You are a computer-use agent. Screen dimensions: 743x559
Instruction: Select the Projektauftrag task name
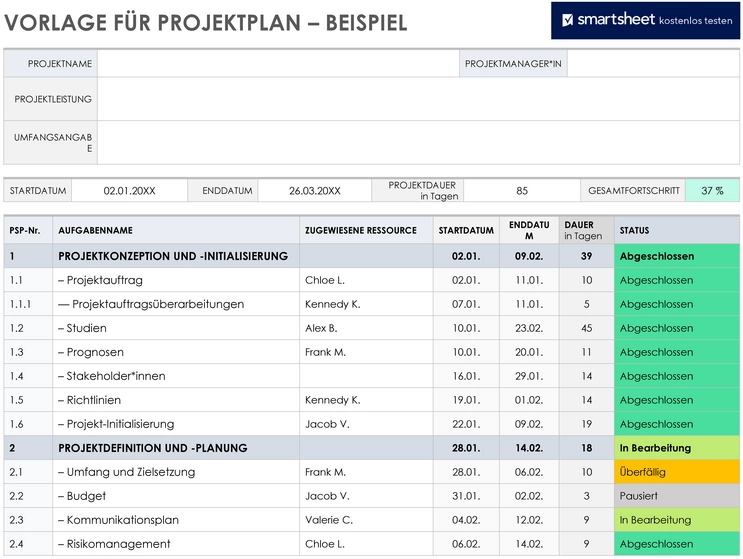pyautogui.click(x=176, y=280)
